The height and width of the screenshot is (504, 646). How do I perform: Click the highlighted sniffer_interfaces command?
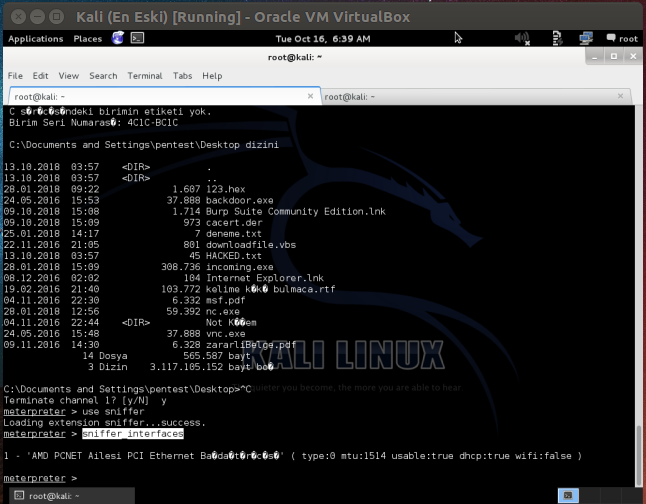(133, 434)
